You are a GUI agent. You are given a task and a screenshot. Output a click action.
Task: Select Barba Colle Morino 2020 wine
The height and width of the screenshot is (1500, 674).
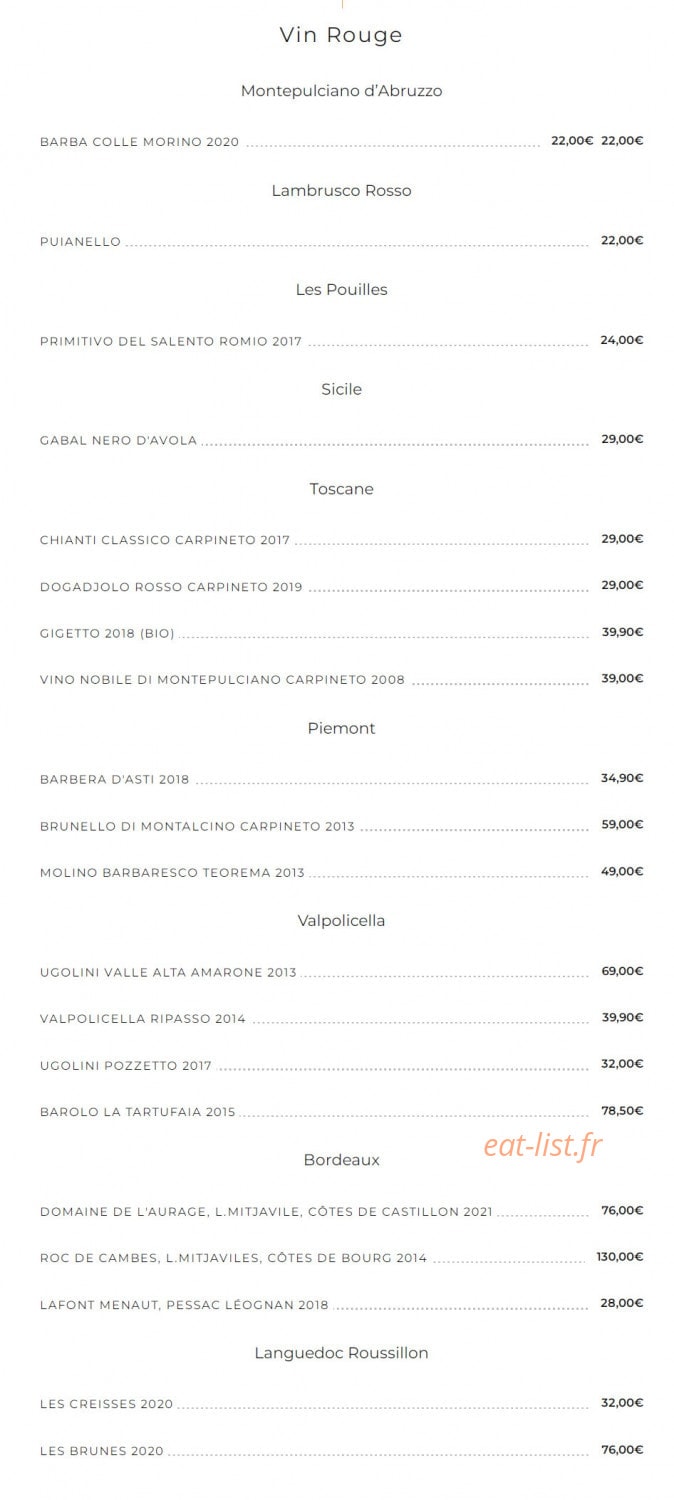(x=139, y=142)
